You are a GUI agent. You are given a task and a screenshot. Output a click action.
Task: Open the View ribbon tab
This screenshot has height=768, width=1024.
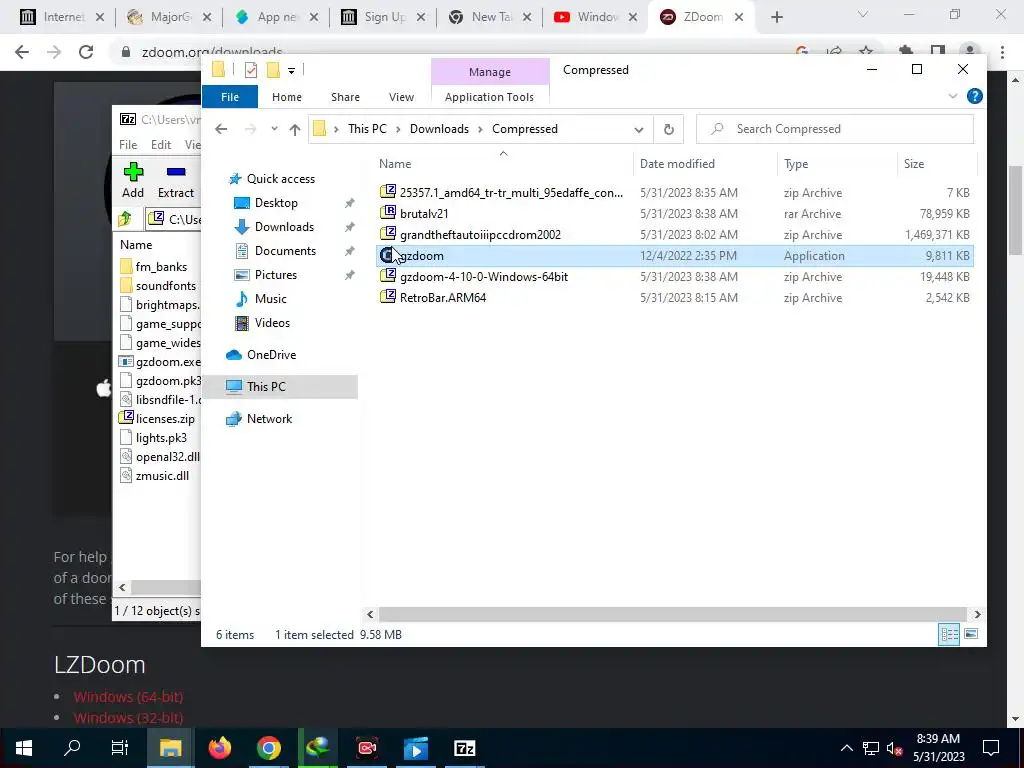coord(401,97)
